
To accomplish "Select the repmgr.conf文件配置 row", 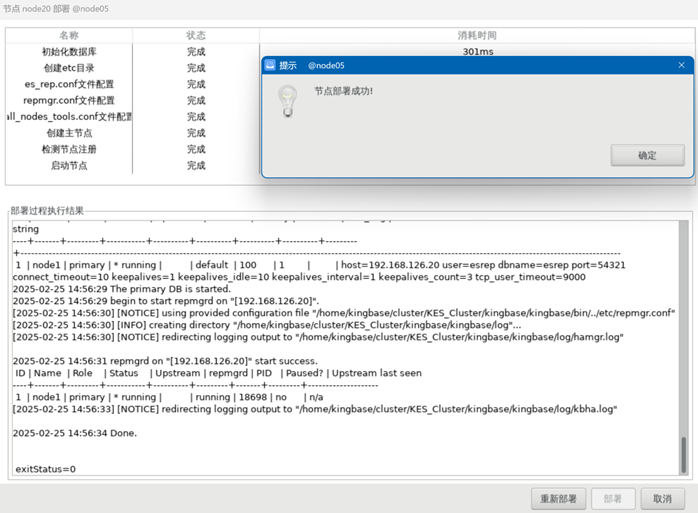I will pos(68,100).
